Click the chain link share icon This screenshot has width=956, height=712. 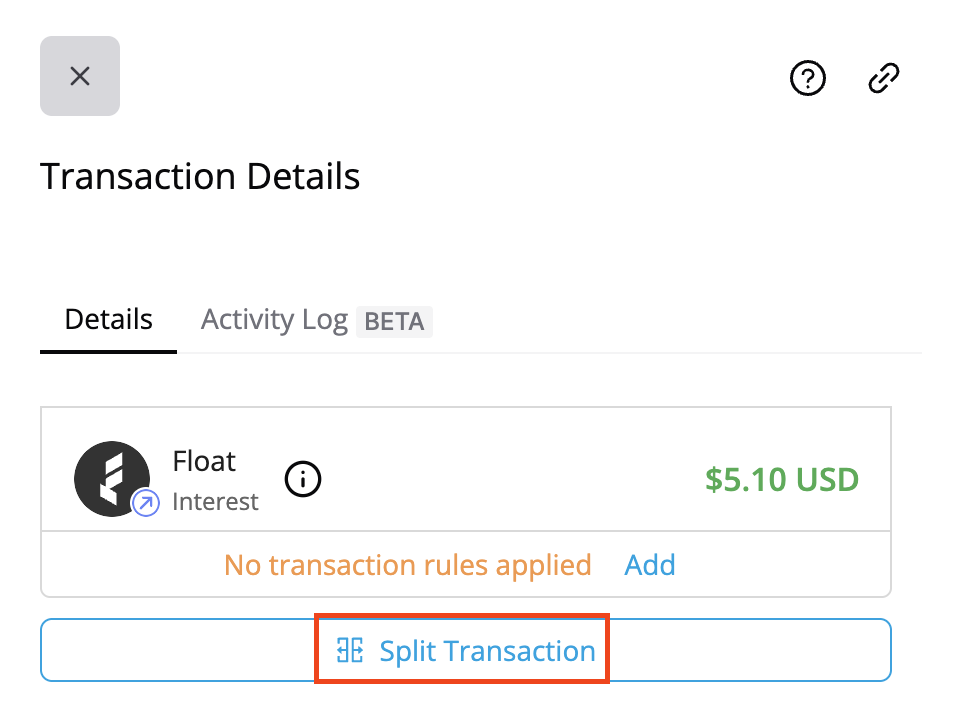pyautogui.click(x=884, y=77)
